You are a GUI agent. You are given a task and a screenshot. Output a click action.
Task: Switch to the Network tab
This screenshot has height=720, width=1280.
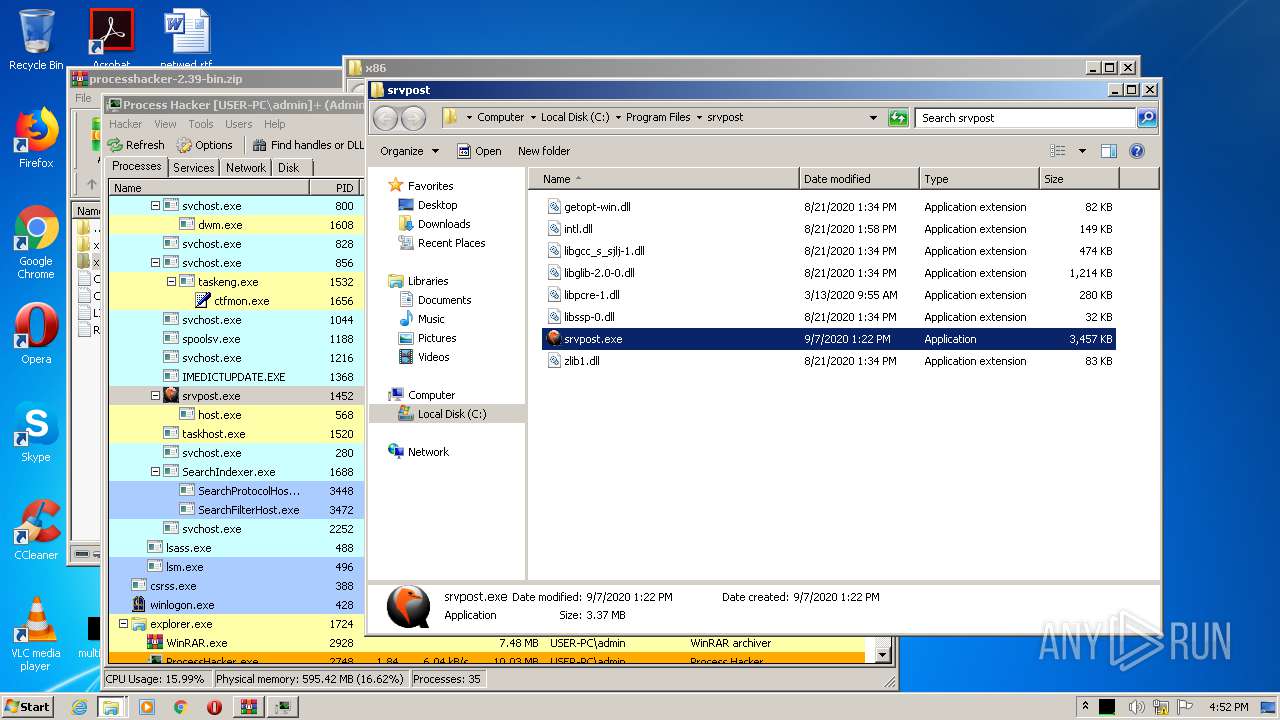point(246,168)
